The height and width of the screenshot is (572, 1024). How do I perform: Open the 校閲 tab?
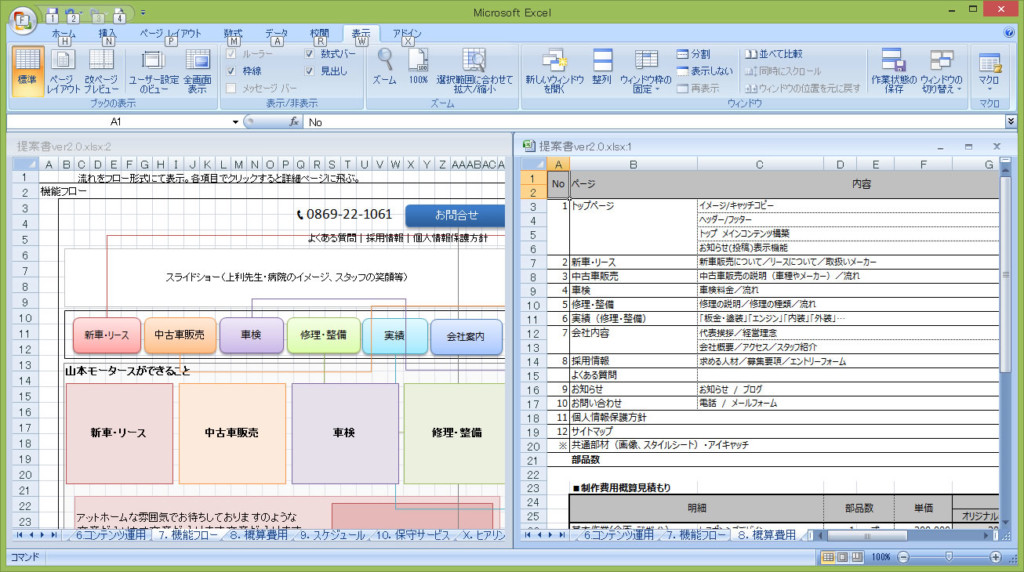319,34
